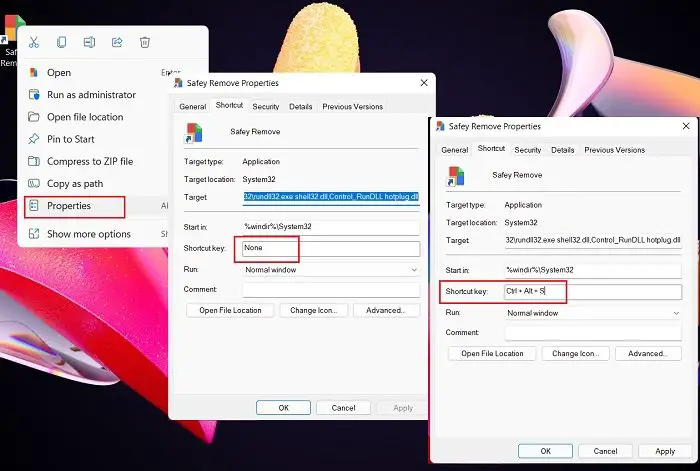
Task: Select Shortcut tab in left Properties window
Action: coord(229,105)
